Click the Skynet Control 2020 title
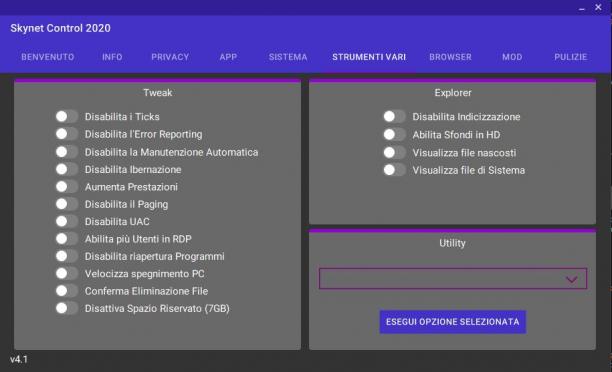The width and height of the screenshot is (612, 372). [60, 28]
